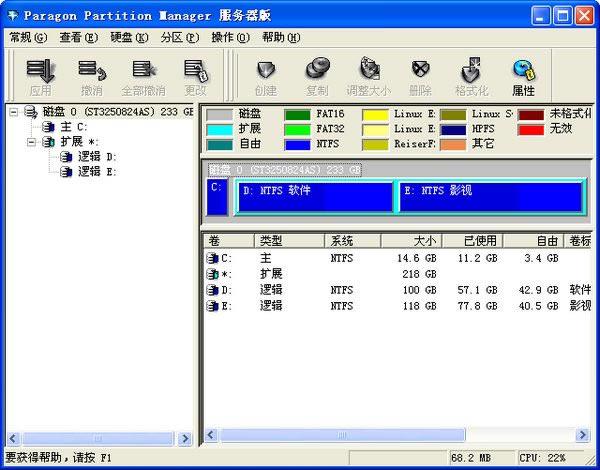The height and width of the screenshot is (470, 600).
Task: Click the 全部撤消 (Undo All) icon
Action: click(x=143, y=75)
